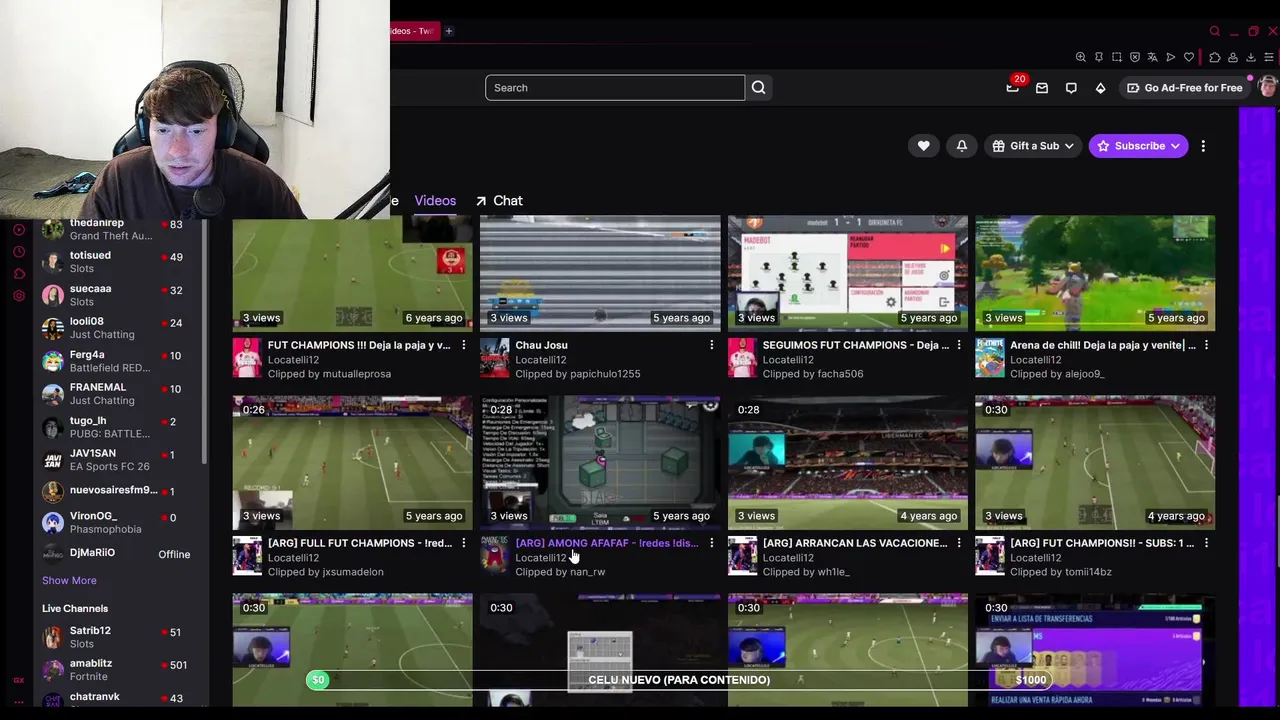Open the chat bubble icon in the Twitch header
This screenshot has height=720, width=1280.
click(x=1071, y=88)
